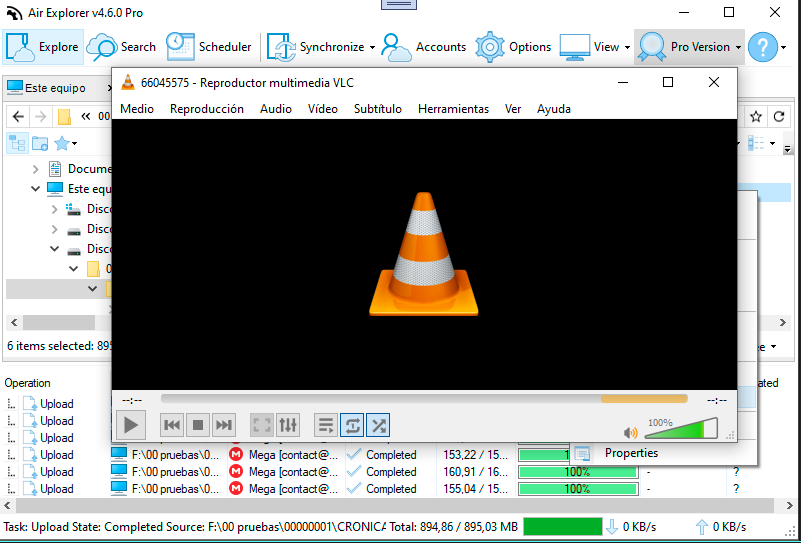Adjust VLC volume slider
The height and width of the screenshot is (543, 801).
pyautogui.click(x=681, y=428)
